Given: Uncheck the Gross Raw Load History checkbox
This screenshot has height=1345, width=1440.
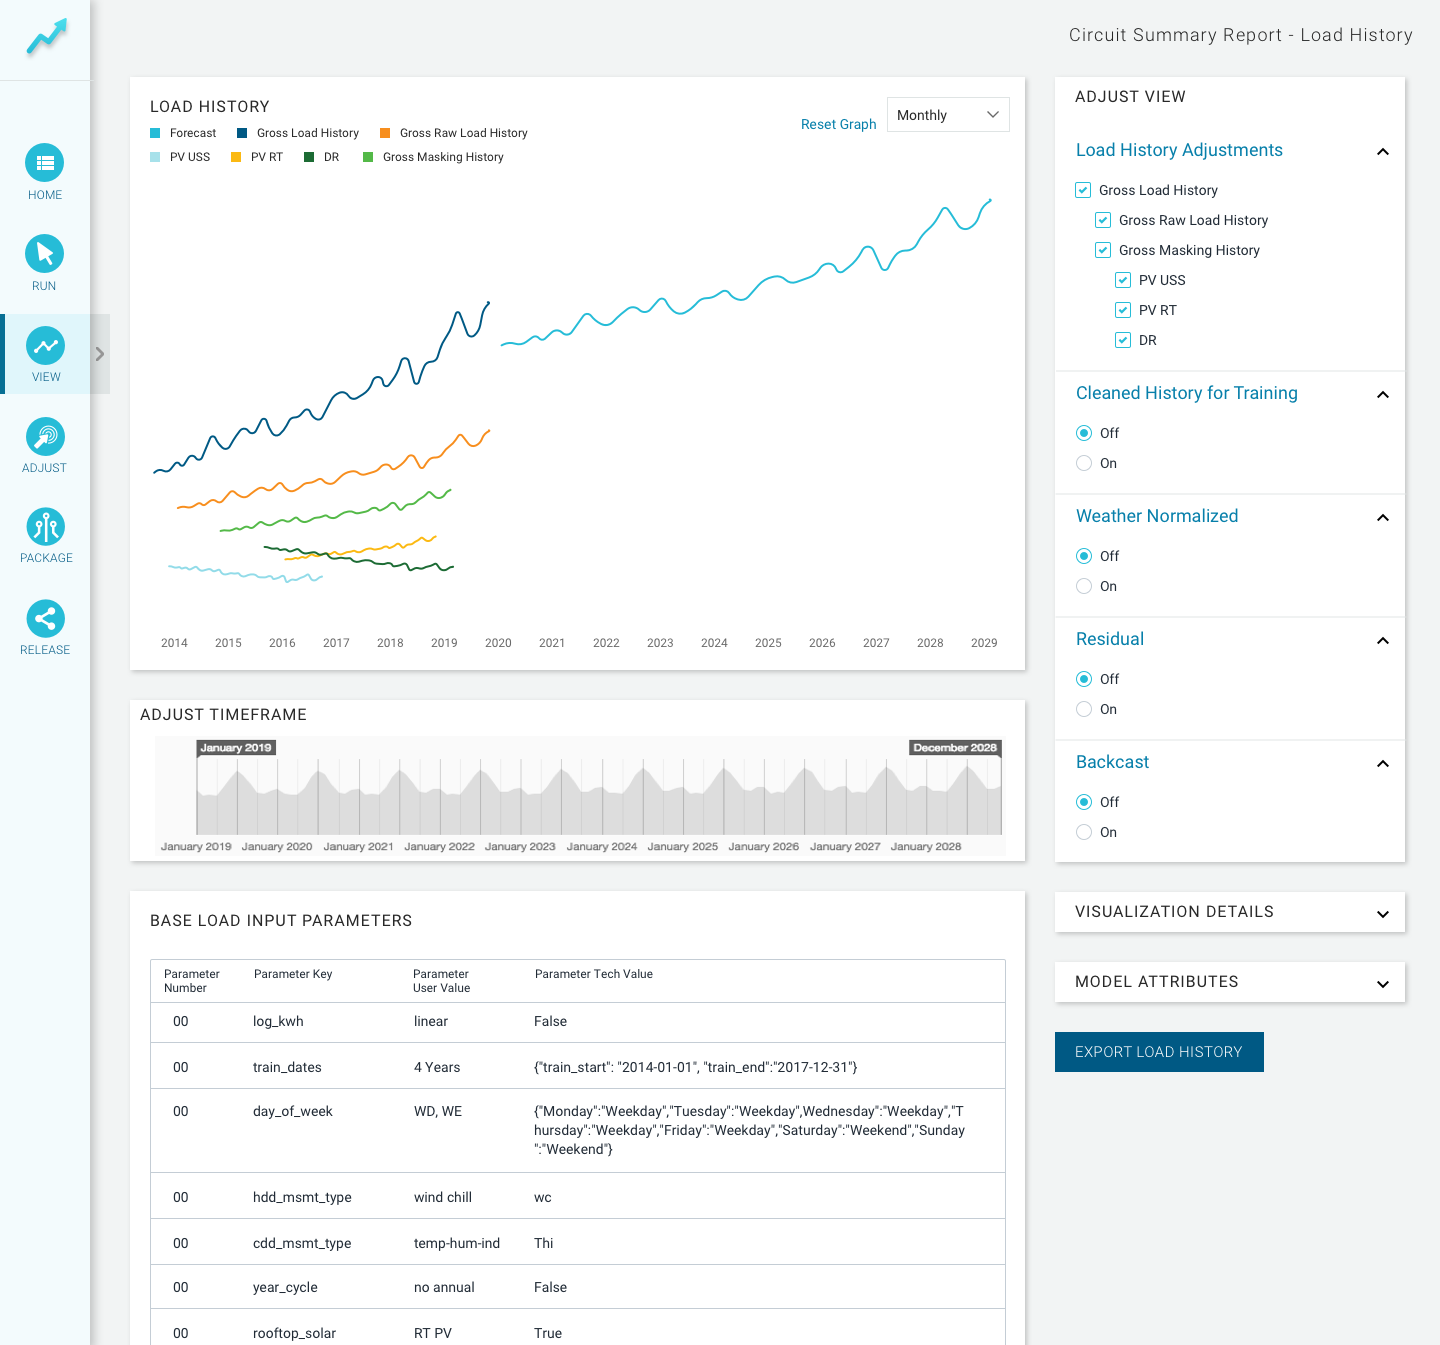Looking at the screenshot, I should pyautogui.click(x=1103, y=220).
